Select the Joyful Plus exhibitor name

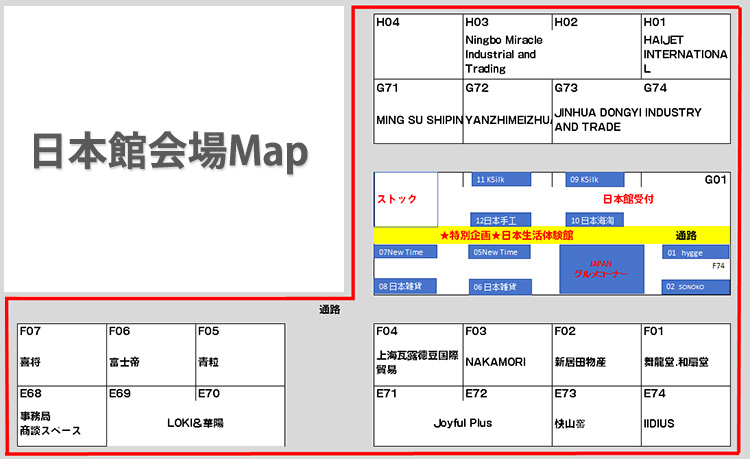(463, 423)
